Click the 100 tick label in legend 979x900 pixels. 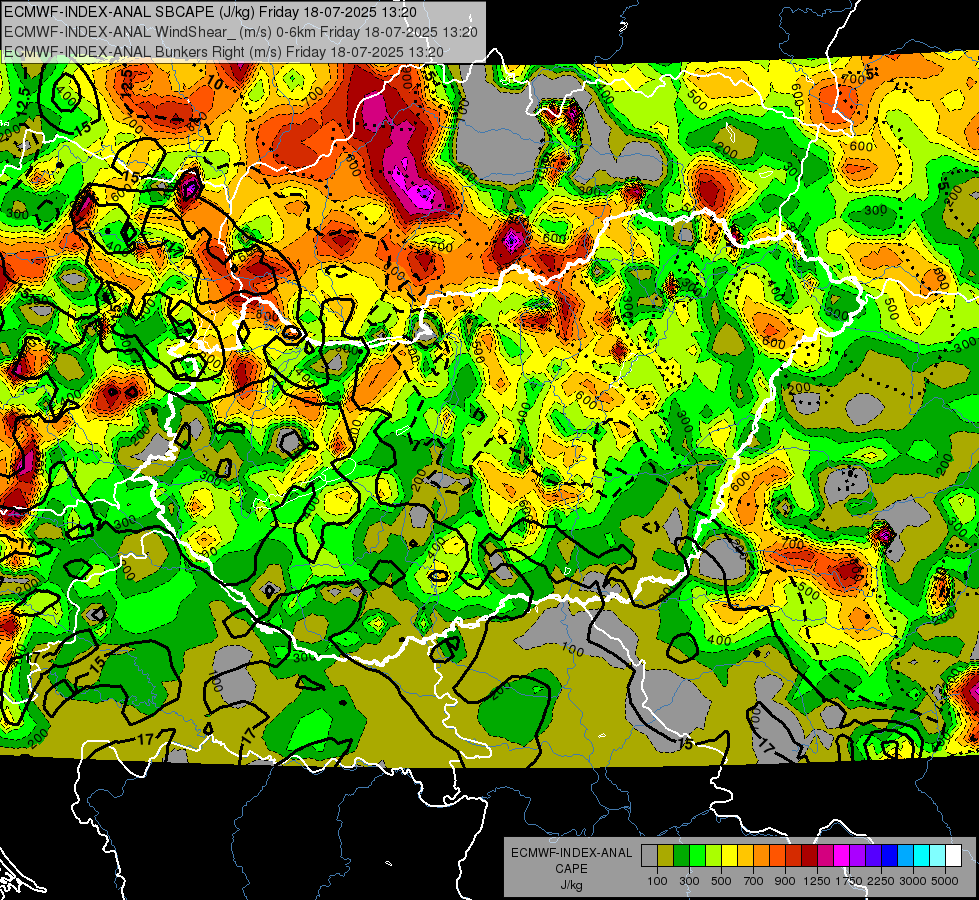(657, 881)
